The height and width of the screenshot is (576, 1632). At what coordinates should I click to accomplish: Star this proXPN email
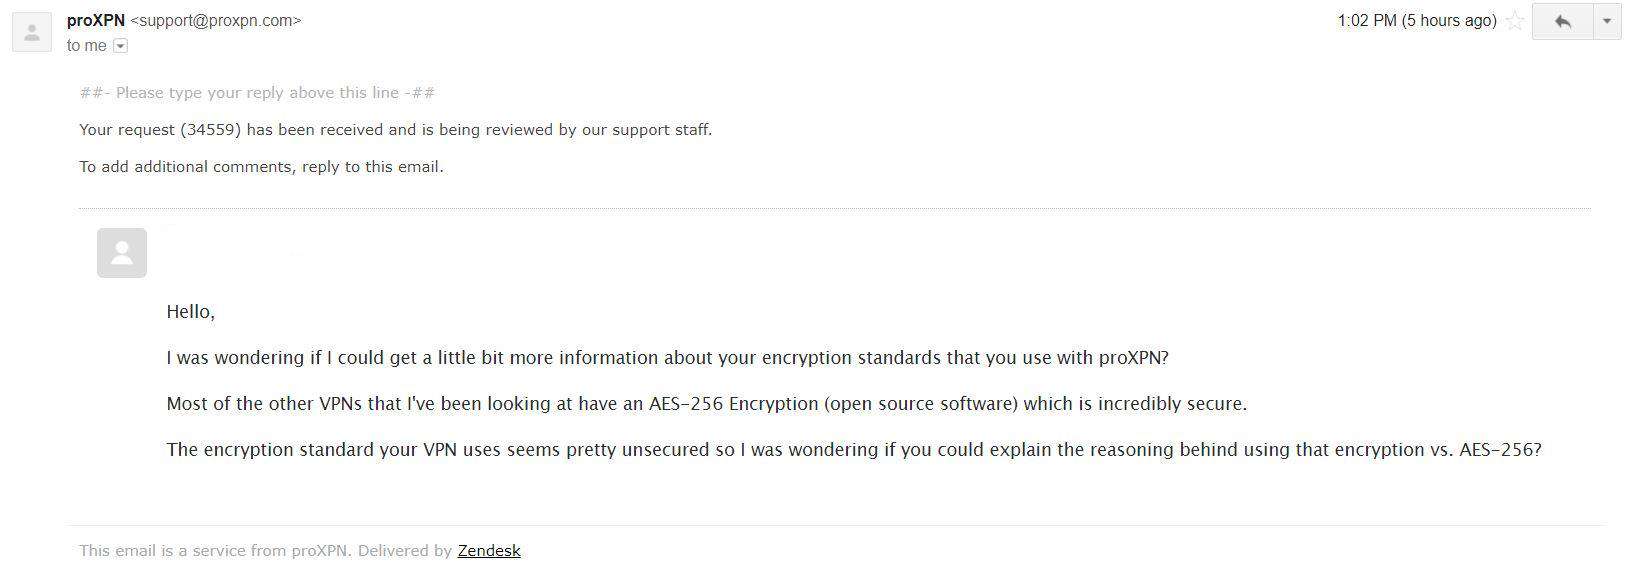(1515, 21)
